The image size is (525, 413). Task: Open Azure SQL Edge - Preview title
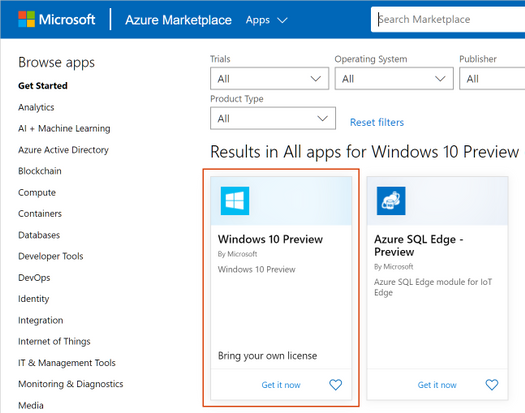[419, 246]
